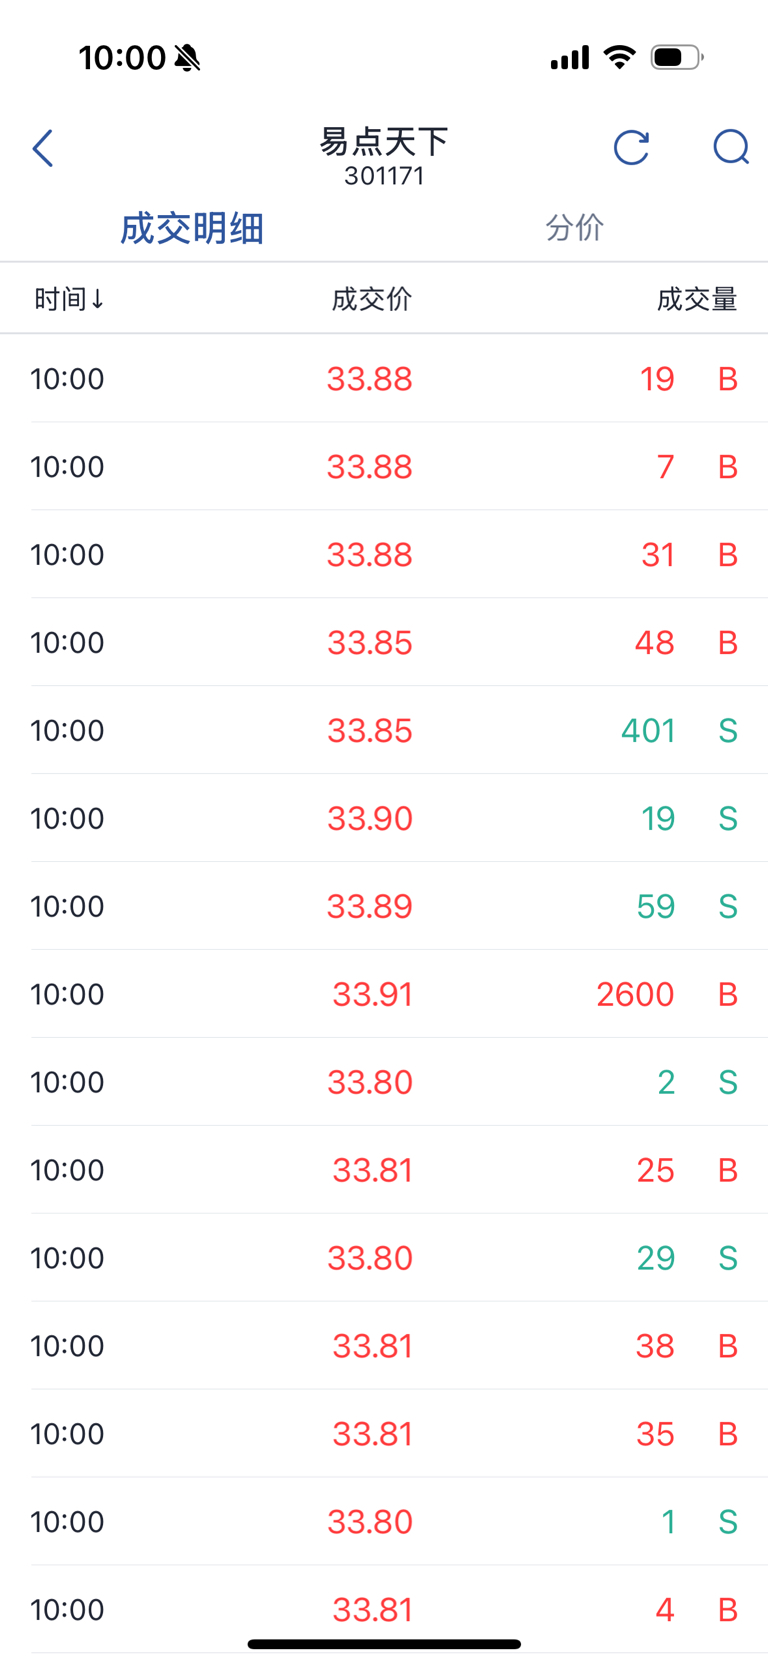Tap the back arrow icon
Viewport: 769px width, 1665px height.
point(43,149)
